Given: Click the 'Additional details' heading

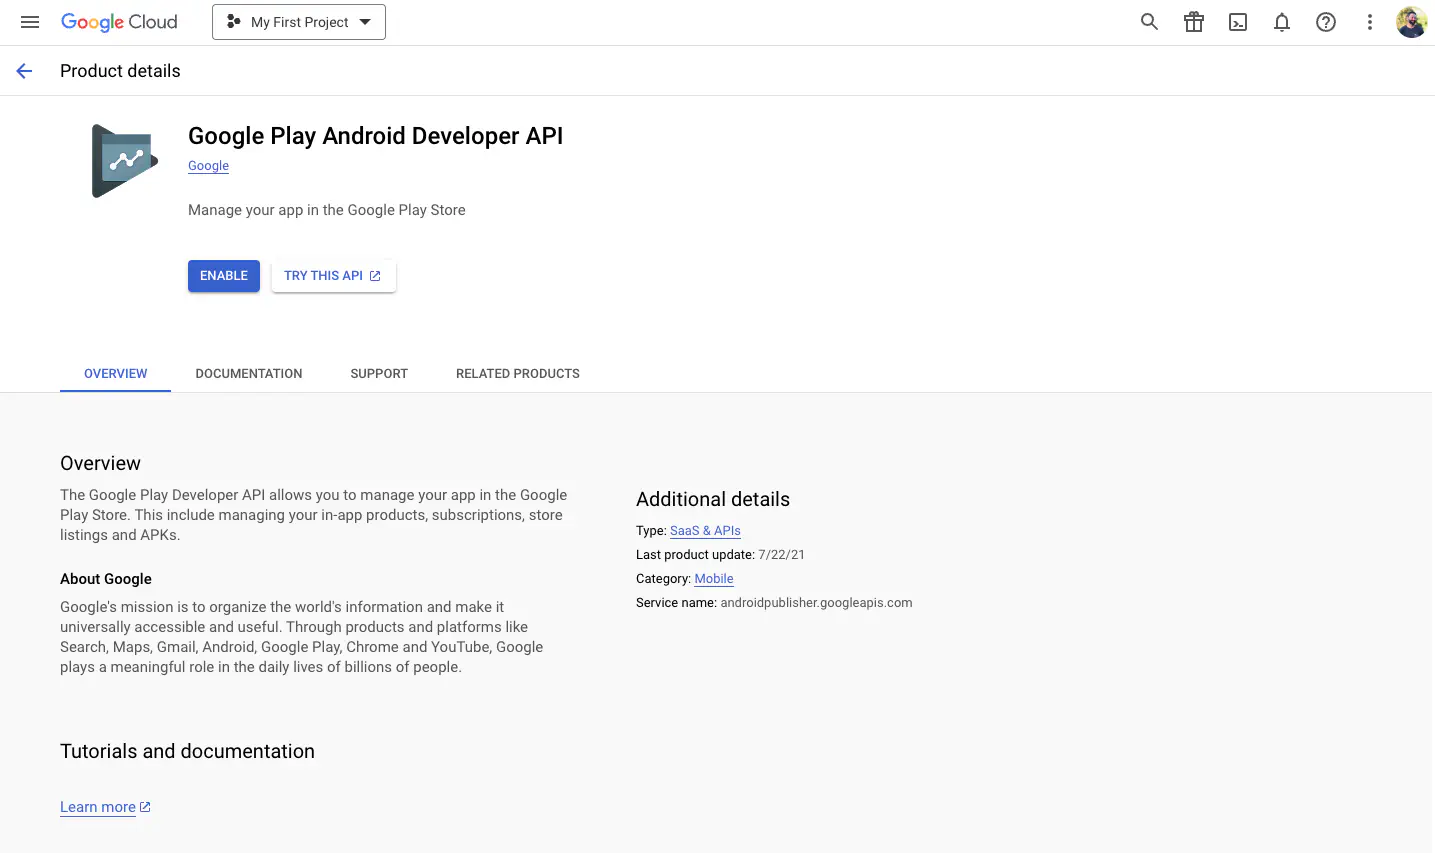Looking at the screenshot, I should click(713, 499).
